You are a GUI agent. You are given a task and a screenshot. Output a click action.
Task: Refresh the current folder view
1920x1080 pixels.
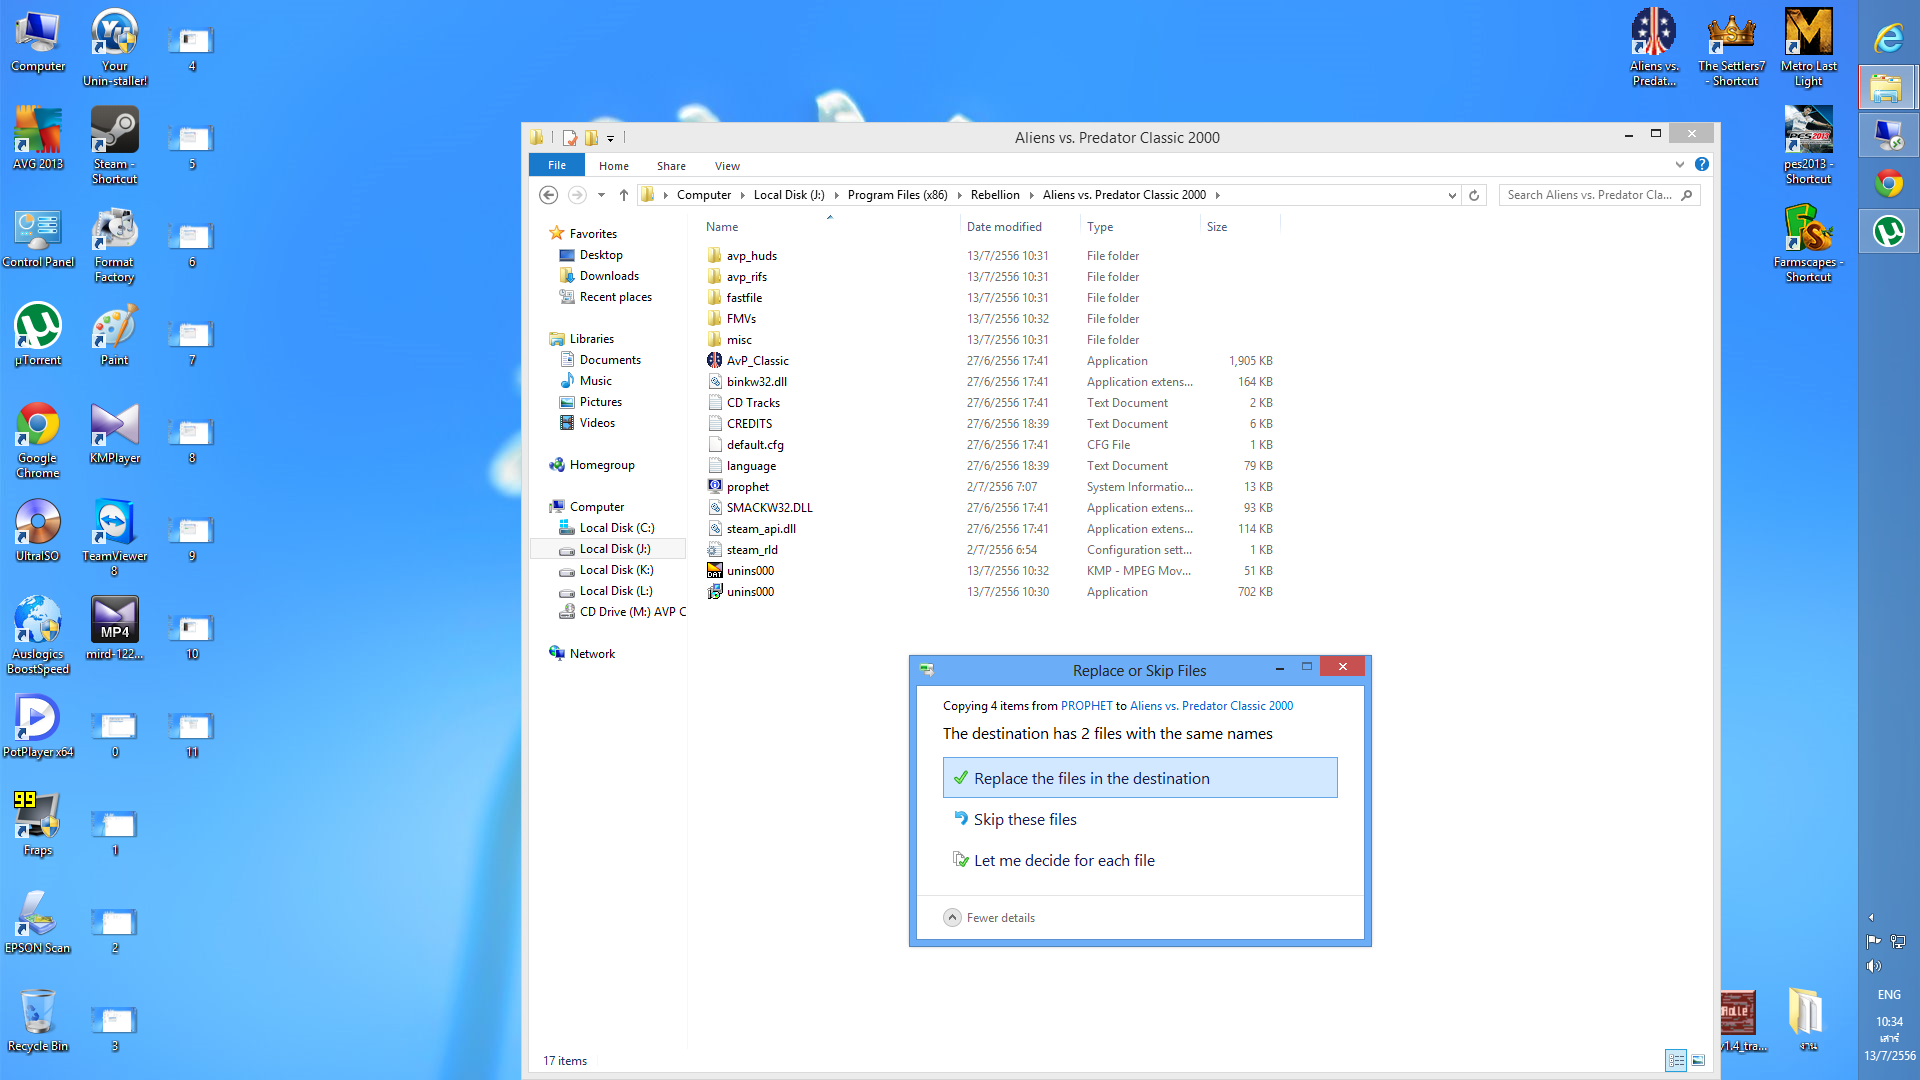1474,195
